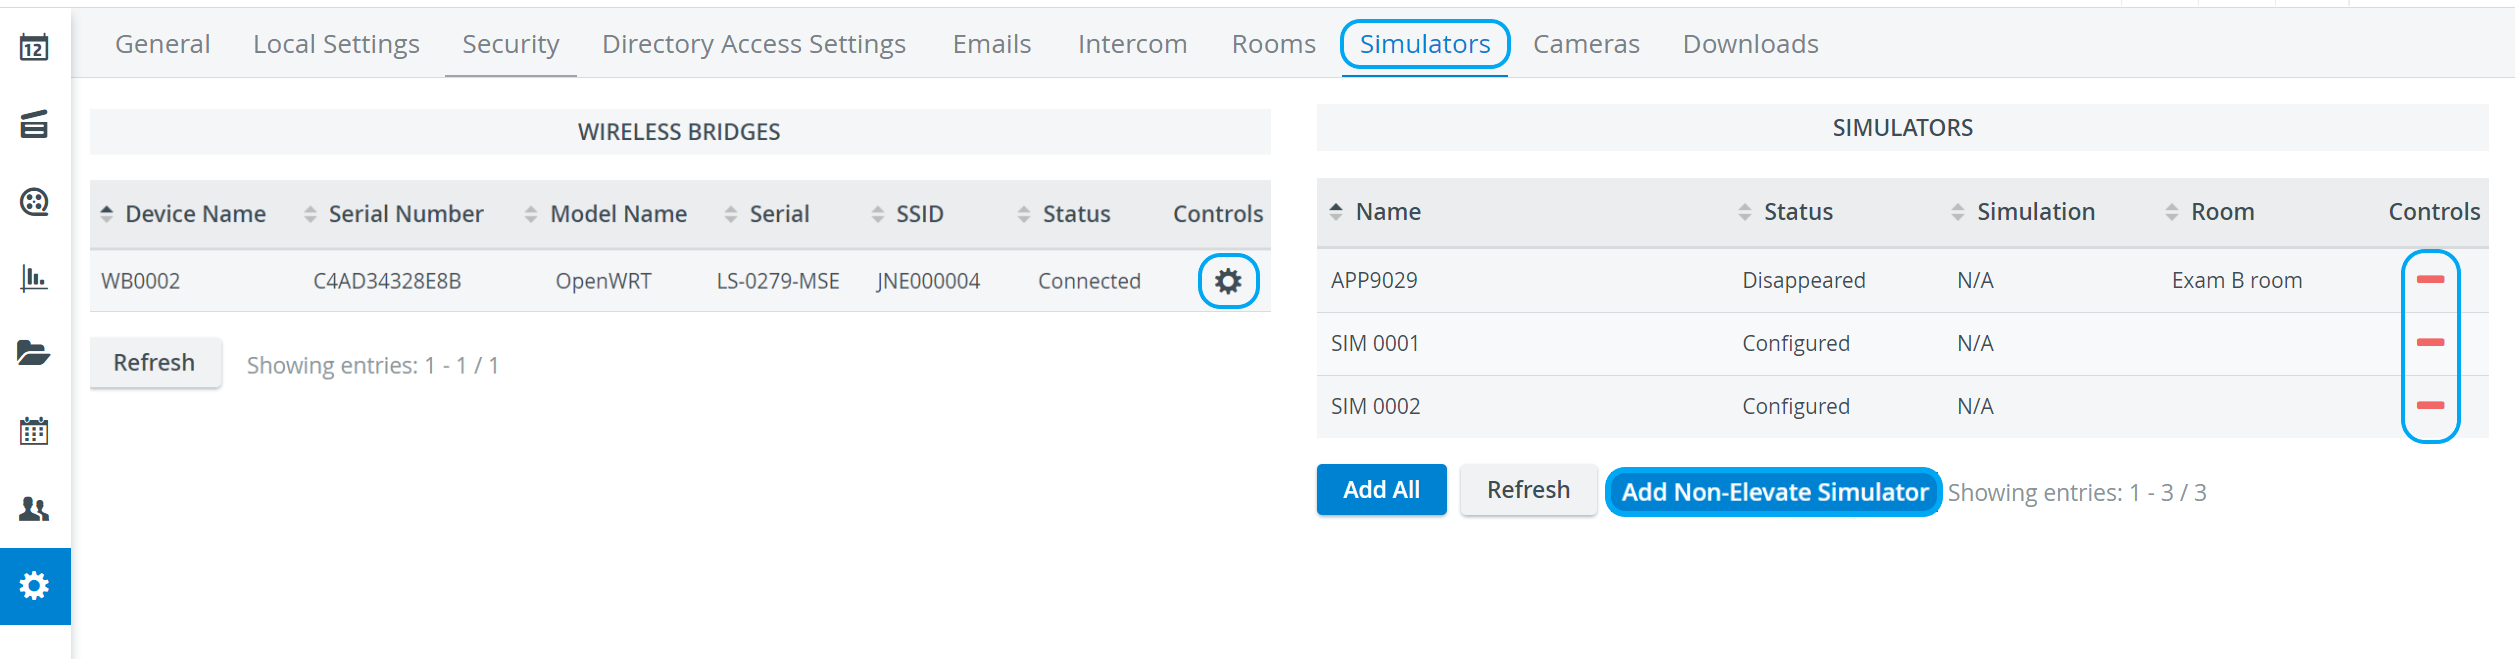This screenshot has width=2515, height=659.
Task: Open WB0002 bridge settings gear
Action: coord(1228,281)
